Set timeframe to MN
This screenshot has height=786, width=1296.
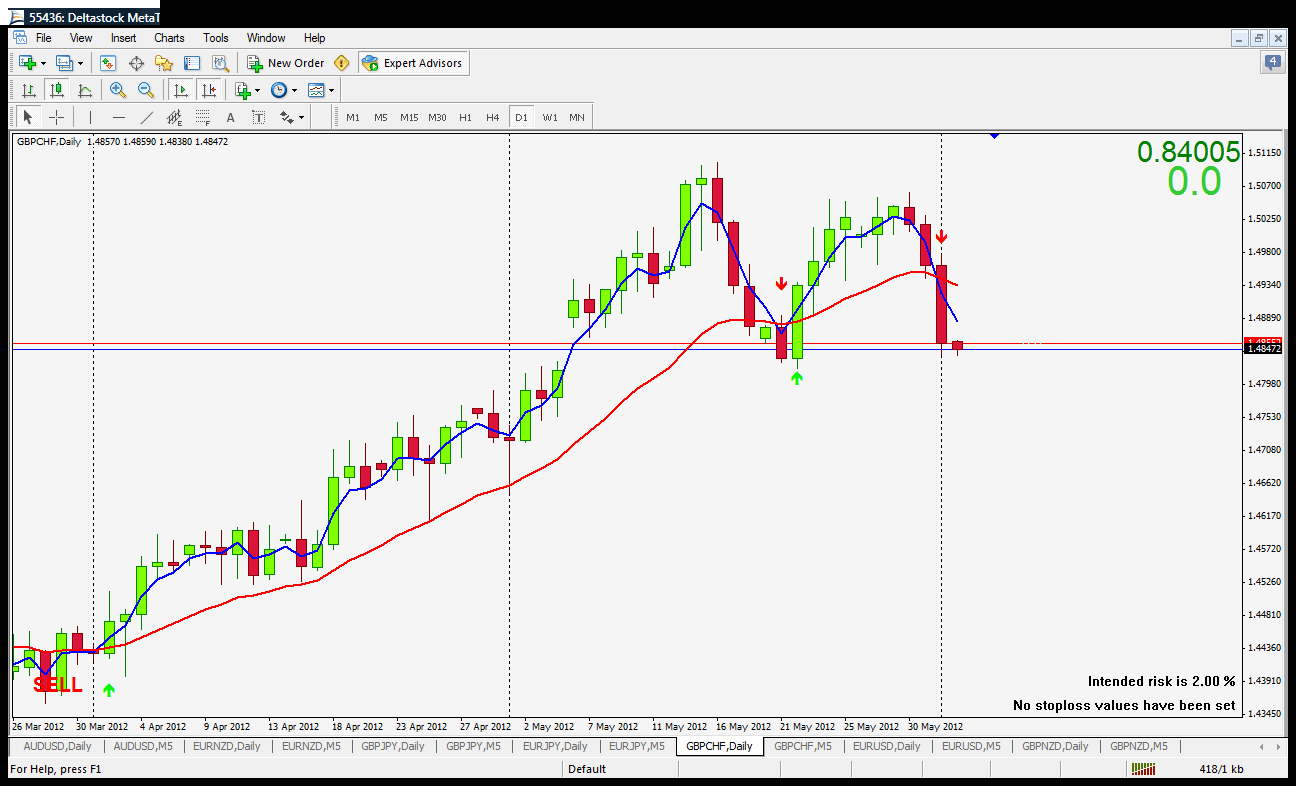(x=577, y=117)
